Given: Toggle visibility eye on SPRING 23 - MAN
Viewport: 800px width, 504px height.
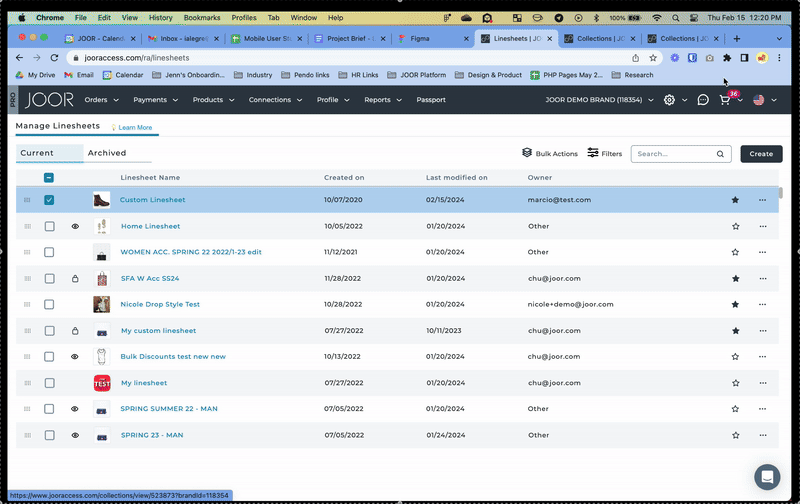Looking at the screenshot, I should [x=75, y=435].
